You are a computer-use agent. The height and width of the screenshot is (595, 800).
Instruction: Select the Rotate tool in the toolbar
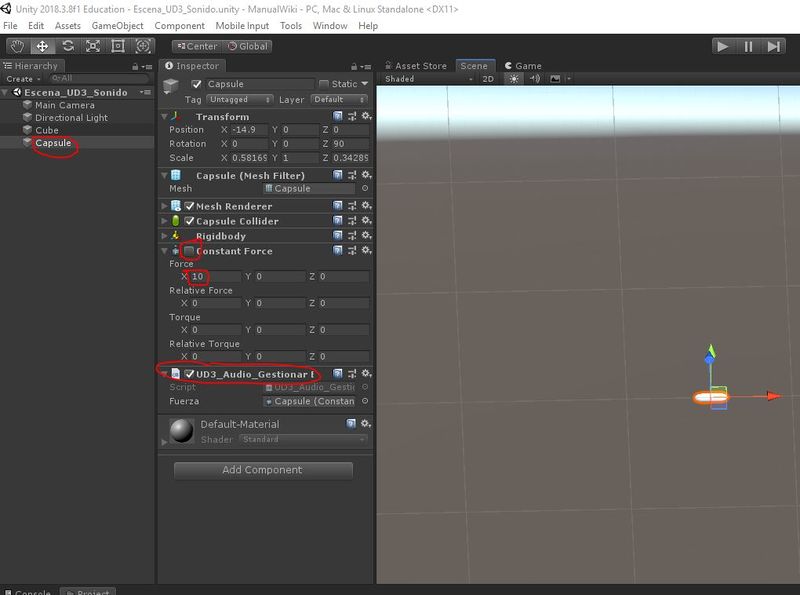68,46
